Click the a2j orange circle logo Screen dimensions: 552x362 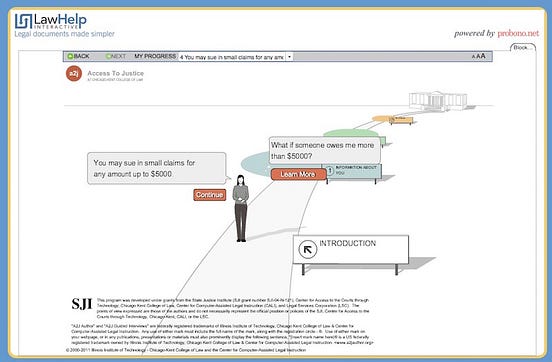tap(74, 74)
